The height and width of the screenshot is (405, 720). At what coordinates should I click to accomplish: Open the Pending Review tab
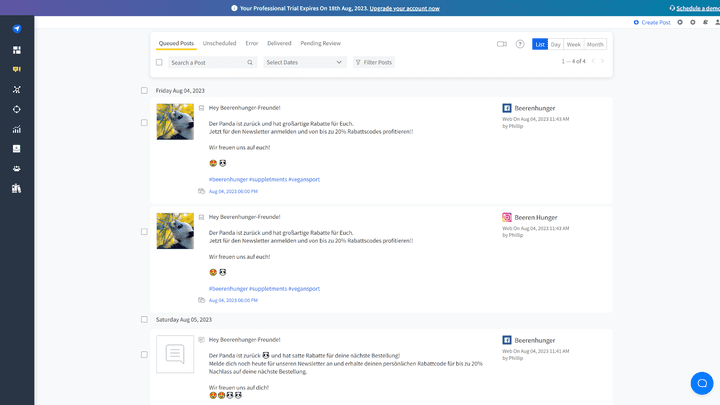321,43
